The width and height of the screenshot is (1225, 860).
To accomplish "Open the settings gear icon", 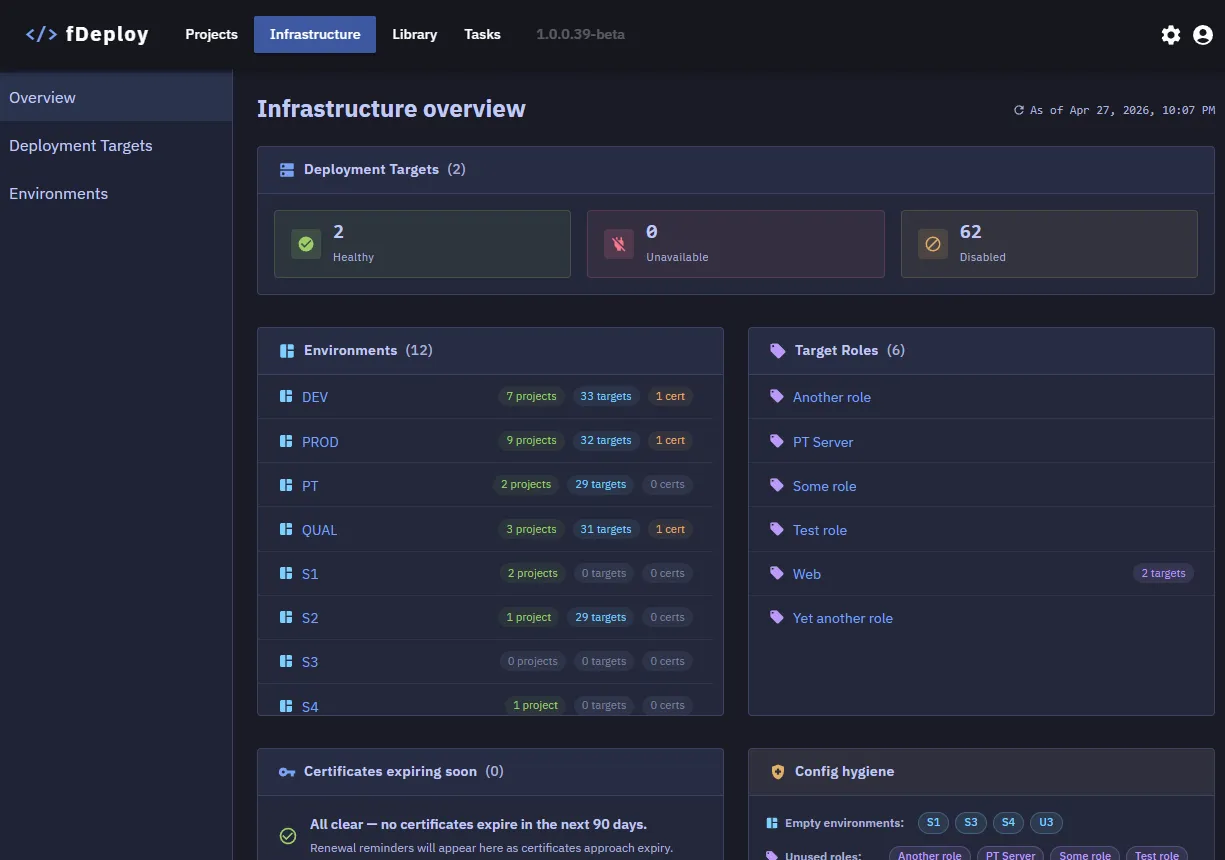I will (x=1170, y=35).
